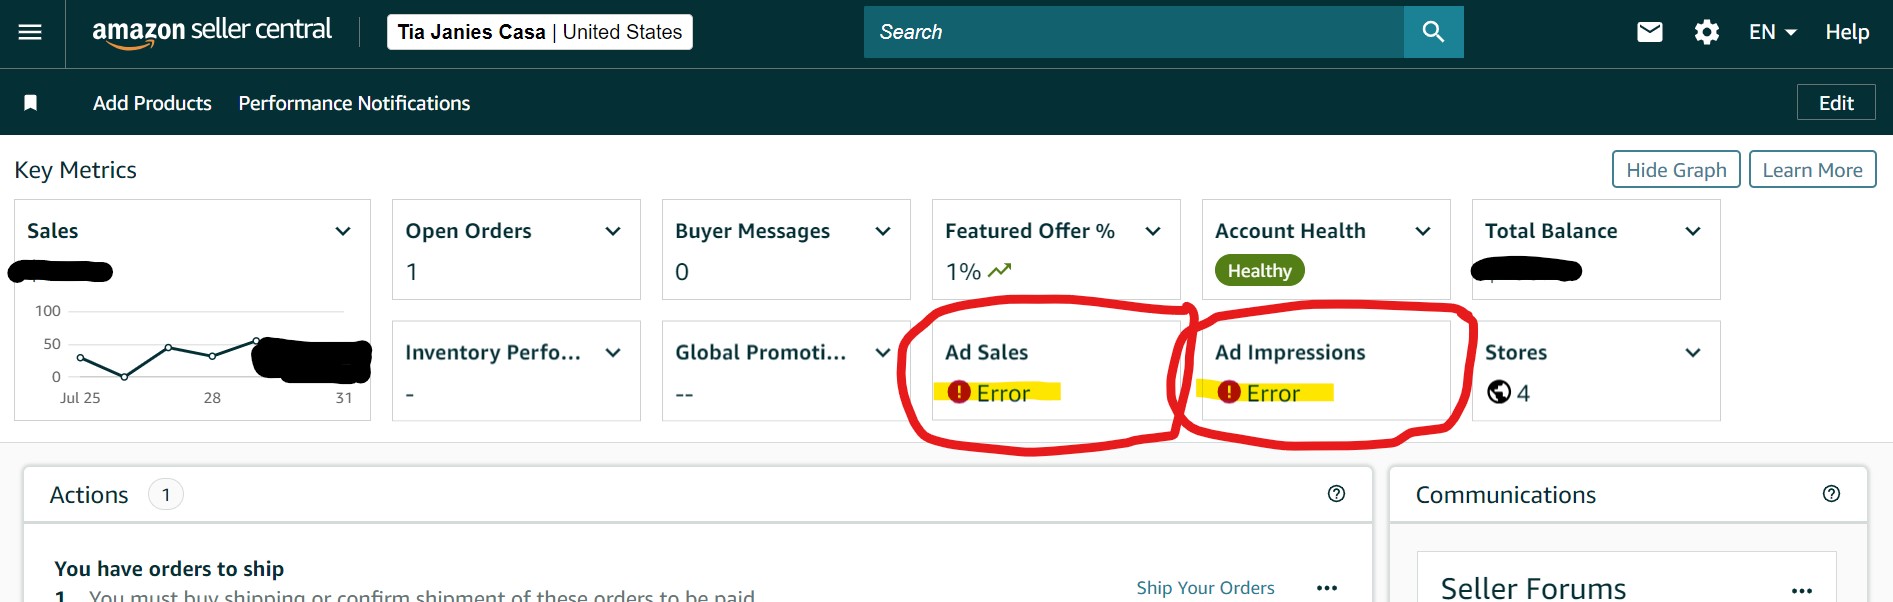Viewport: 1893px width, 602px height.
Task: Click the bookmark icon in the favorites bar
Action: 31,103
